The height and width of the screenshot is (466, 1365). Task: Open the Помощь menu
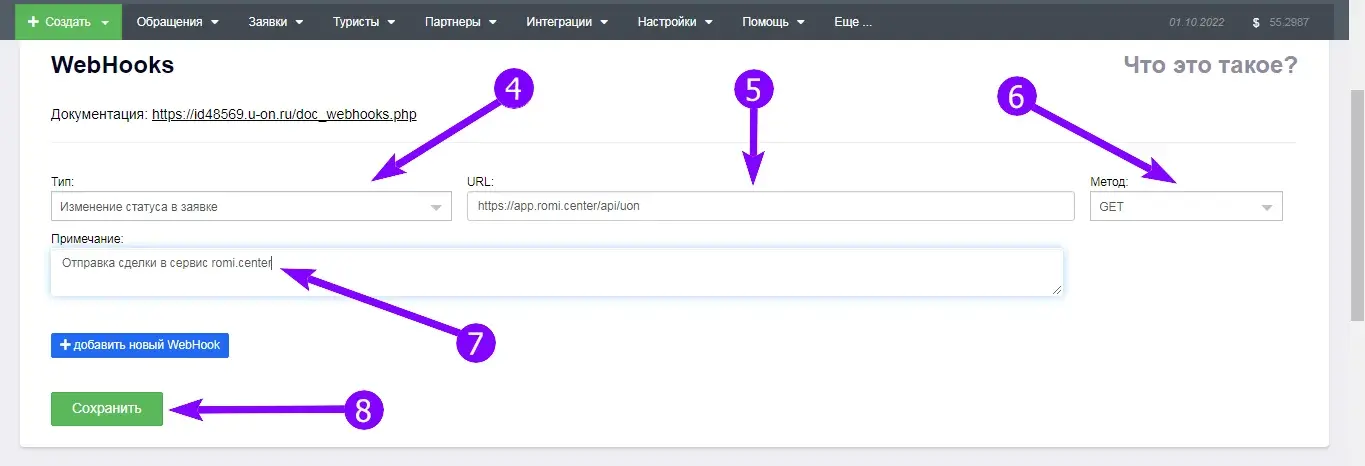pos(773,21)
